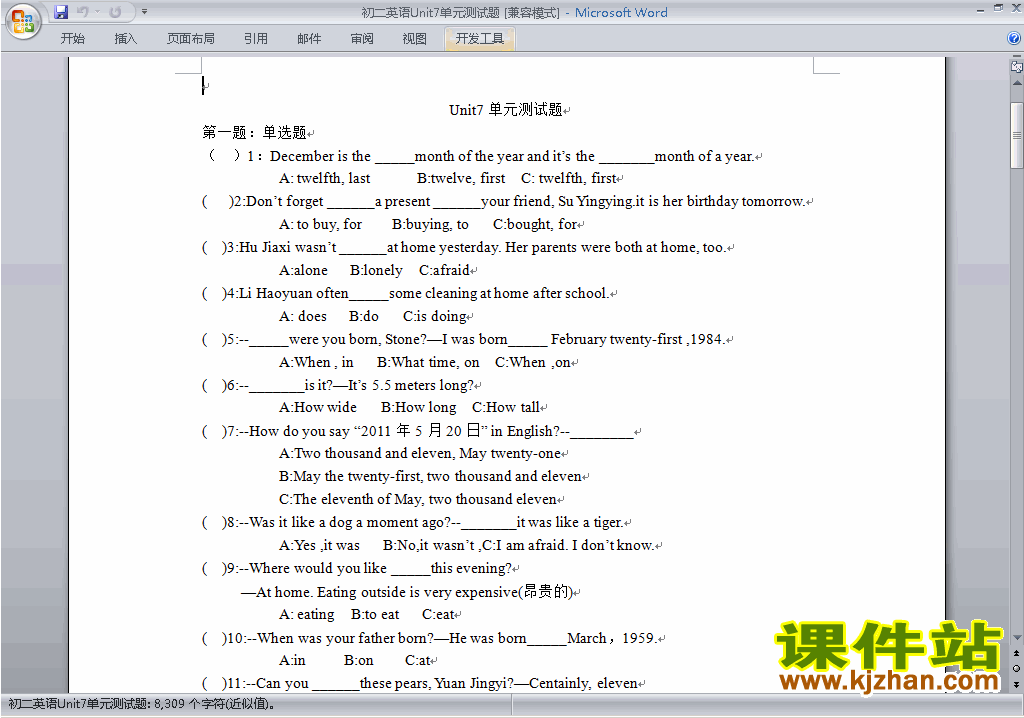Click 'B:May the twenty-first, two thousand and eleven'
The width and height of the screenshot is (1024, 718).
point(430,476)
